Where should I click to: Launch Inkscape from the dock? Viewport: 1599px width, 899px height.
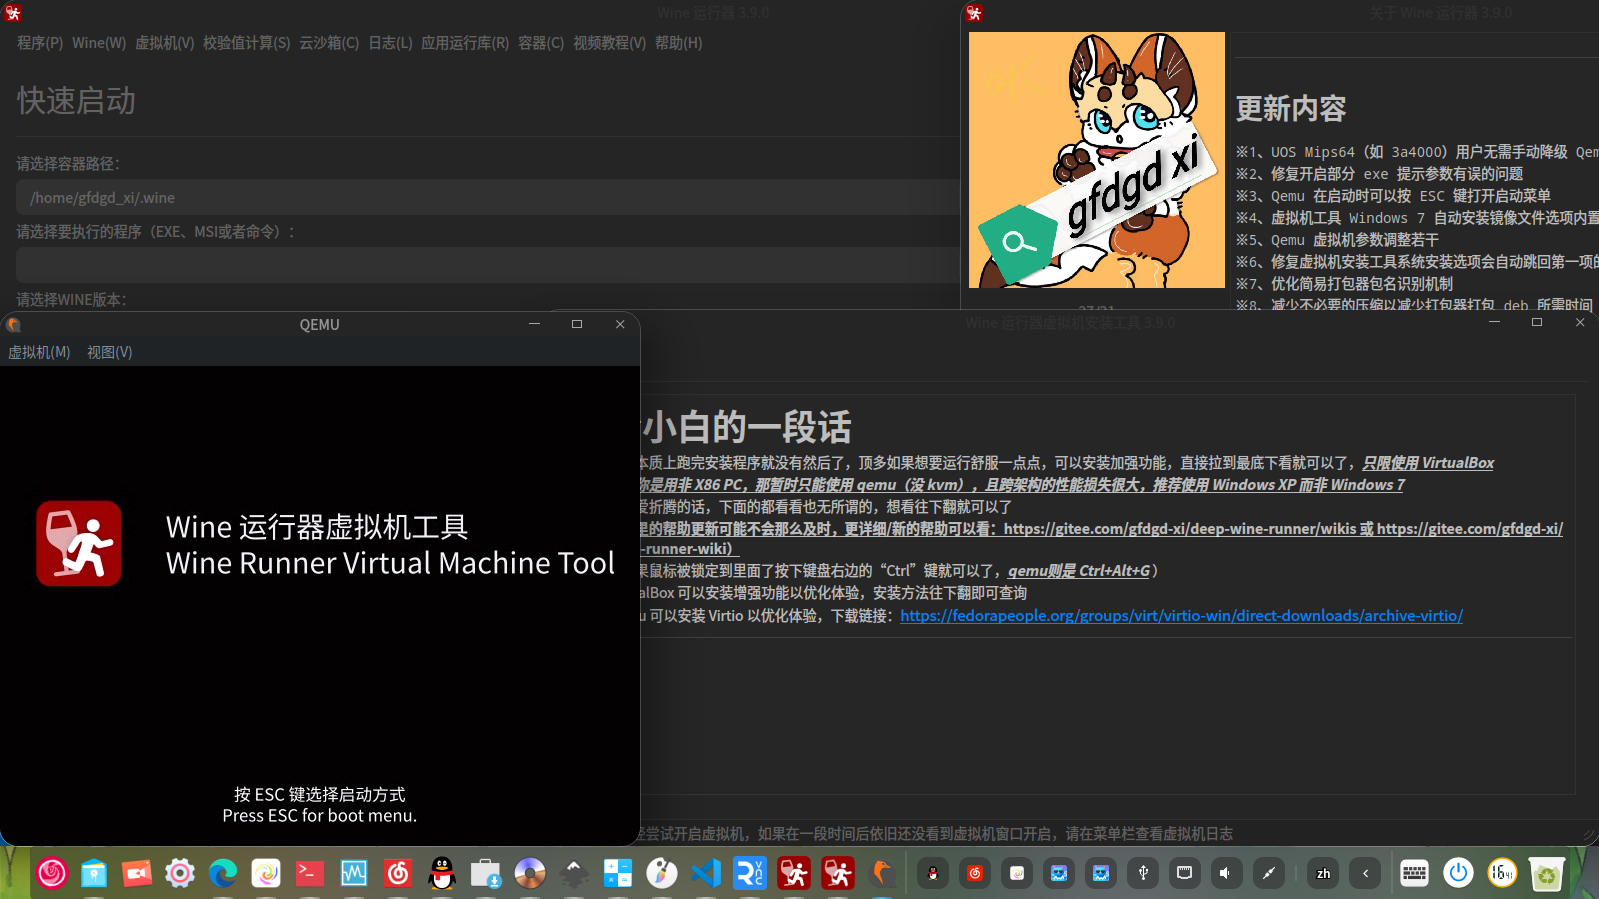(x=574, y=873)
